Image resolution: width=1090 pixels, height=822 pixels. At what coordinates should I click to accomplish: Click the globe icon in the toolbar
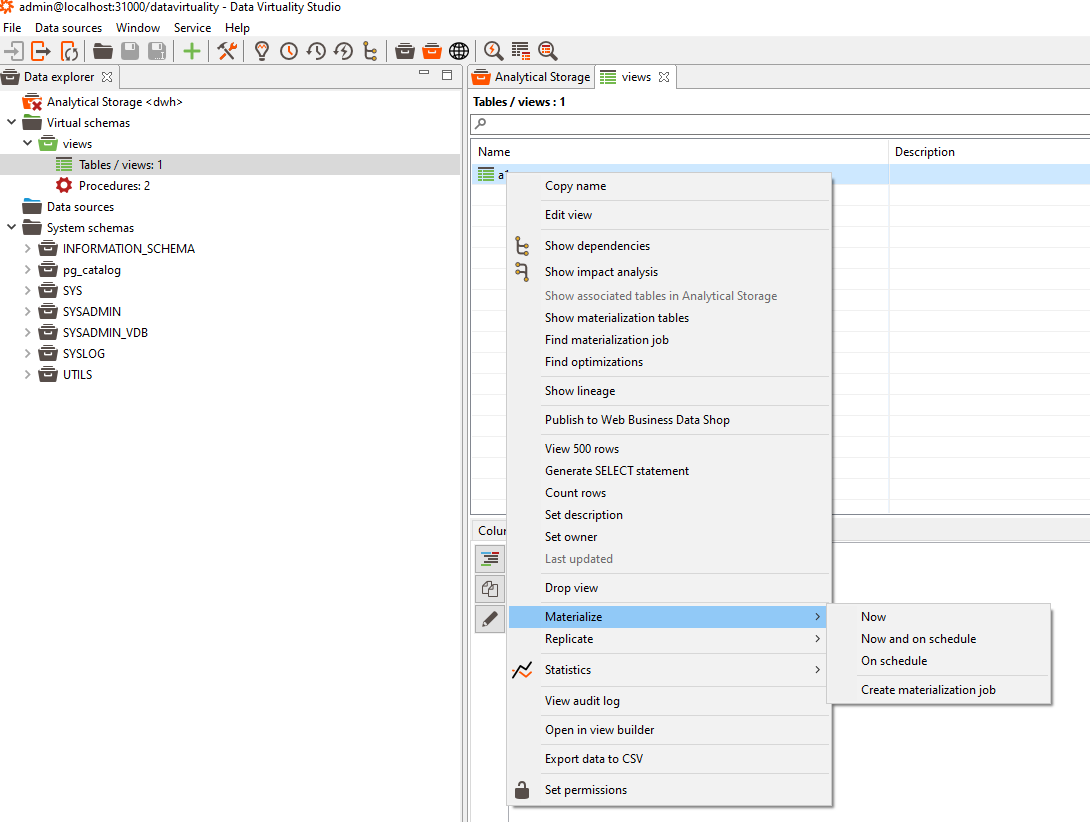pos(459,51)
